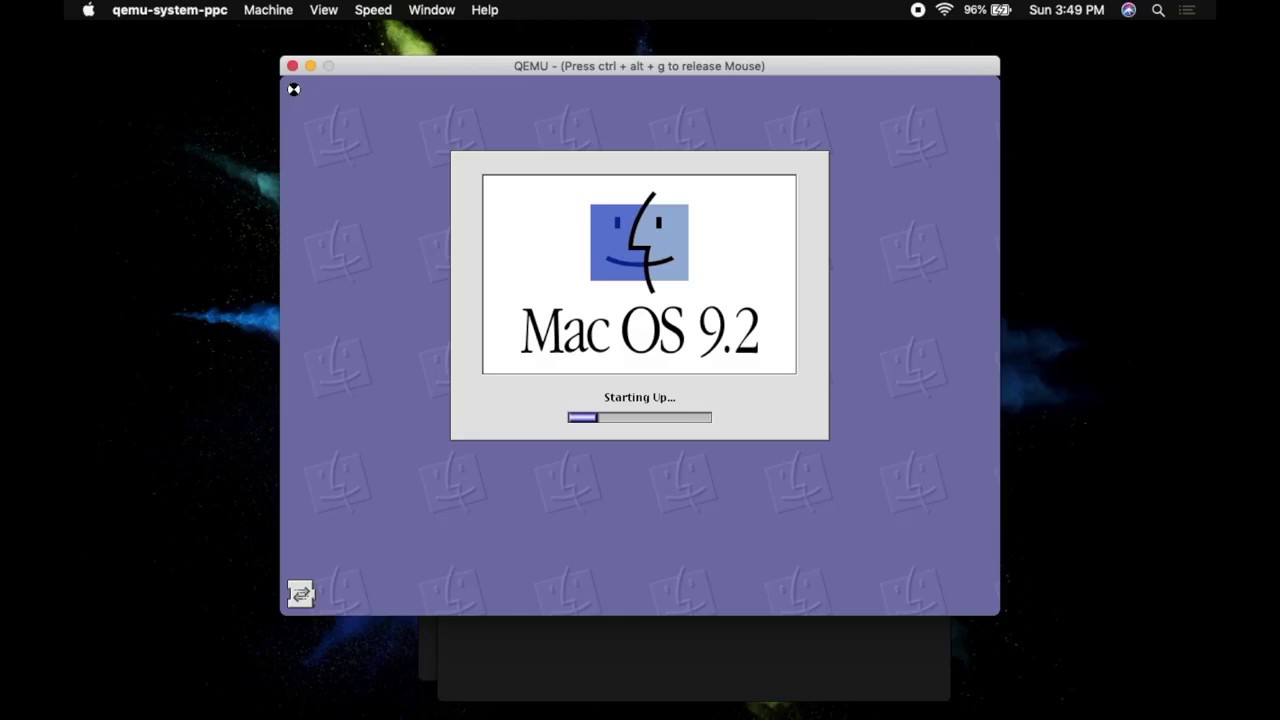Click the startup progress bar
The image size is (1280, 720).
point(640,418)
